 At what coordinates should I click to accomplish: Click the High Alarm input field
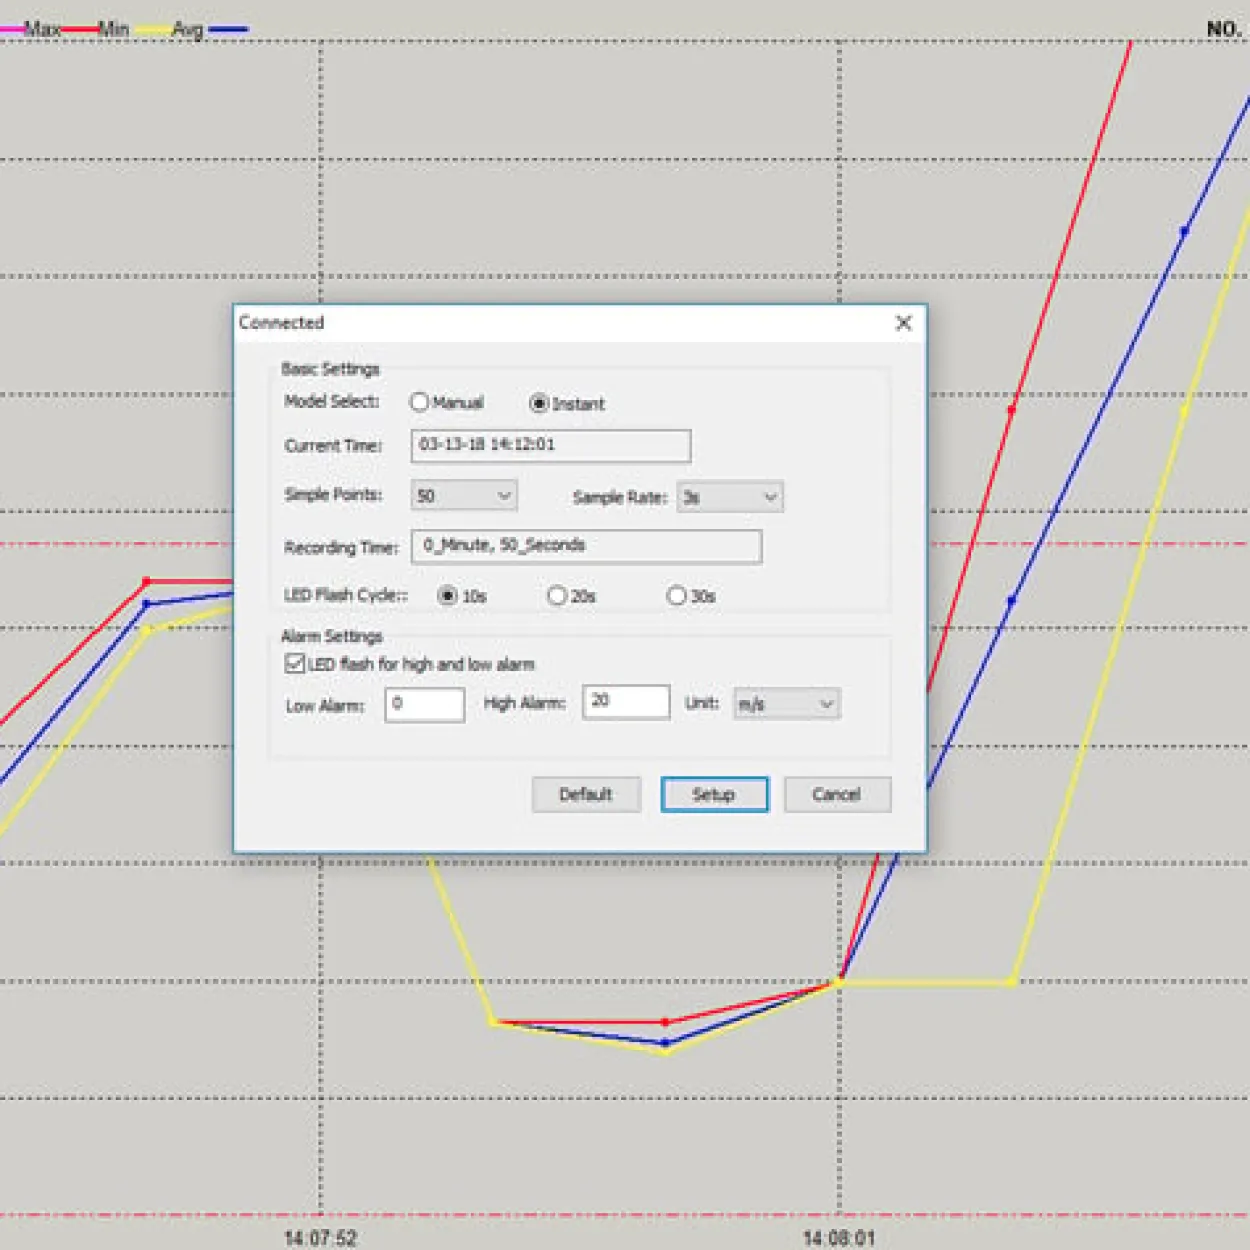626,702
